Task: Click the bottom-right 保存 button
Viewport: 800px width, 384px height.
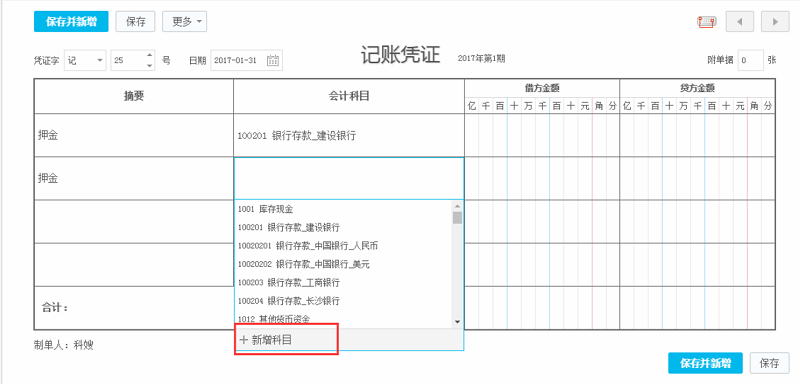Action: click(x=769, y=363)
